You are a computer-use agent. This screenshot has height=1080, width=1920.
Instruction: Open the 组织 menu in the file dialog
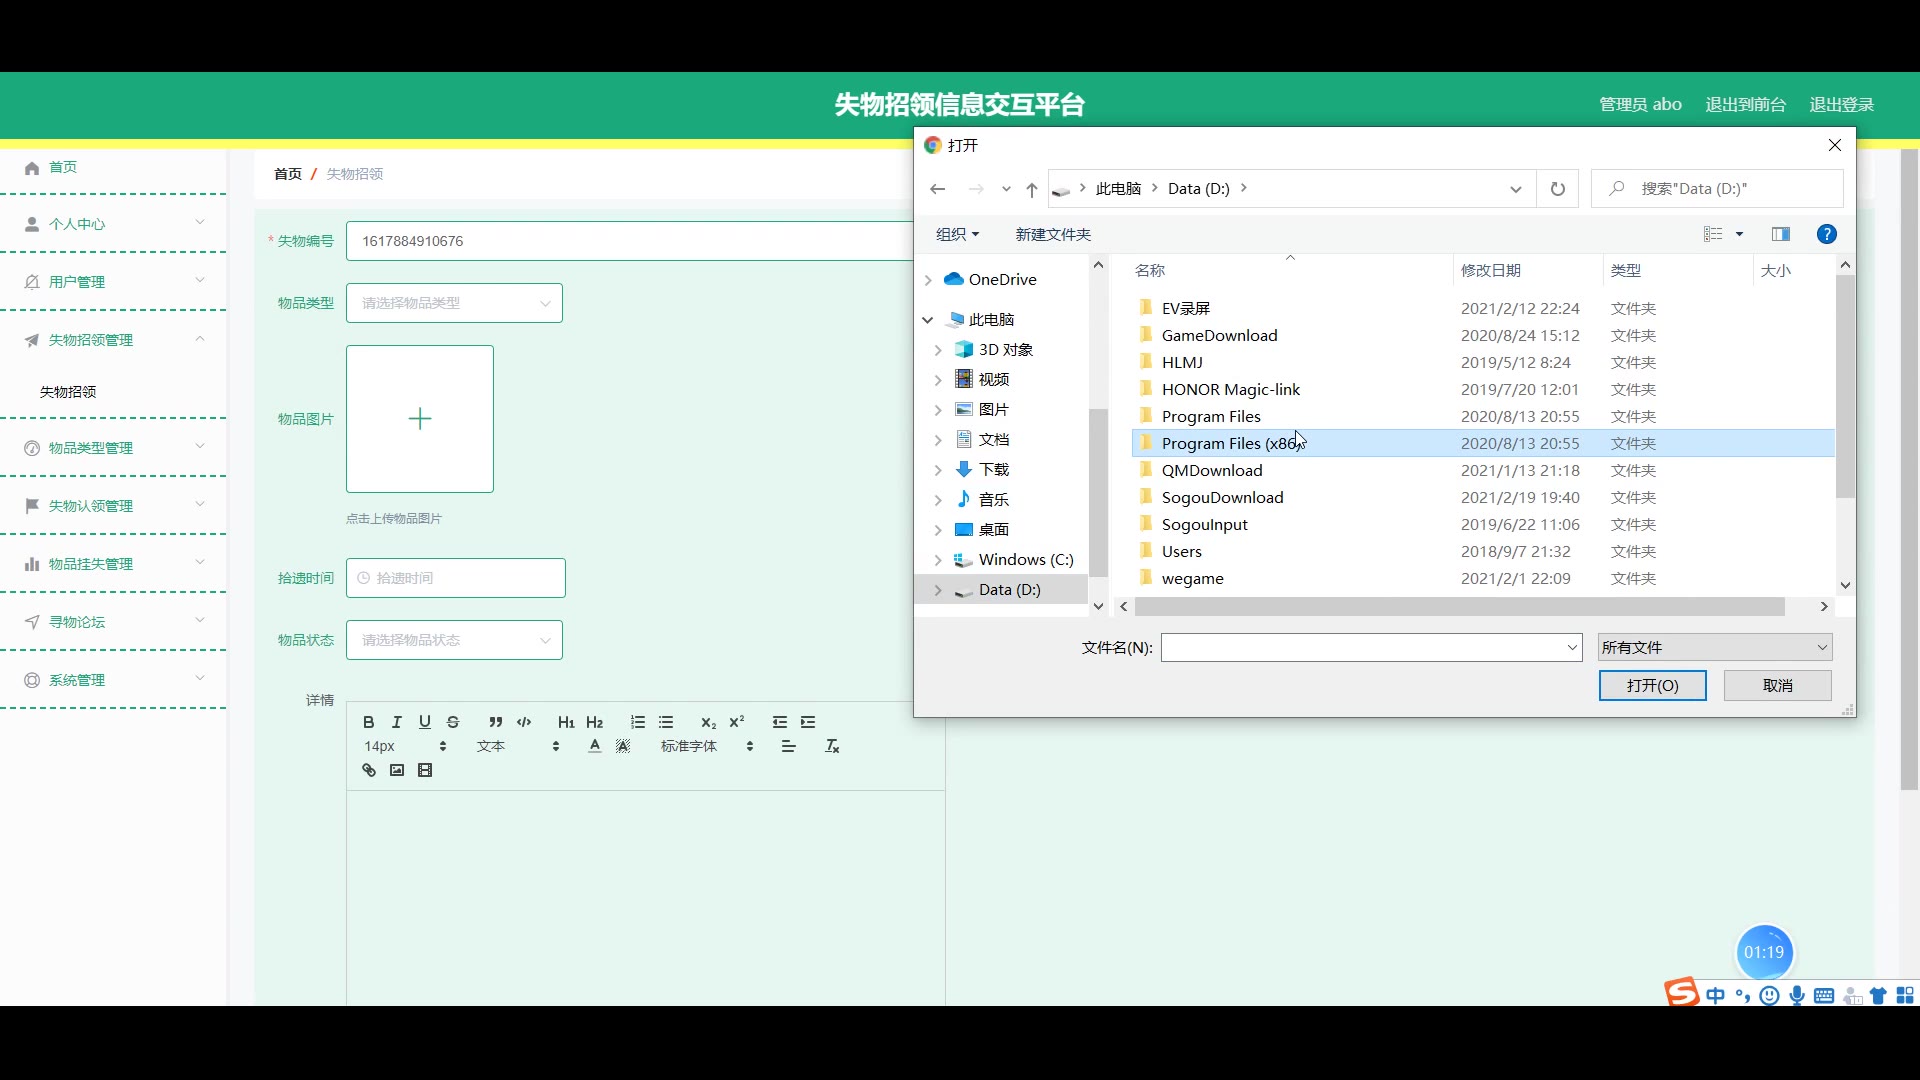point(956,234)
